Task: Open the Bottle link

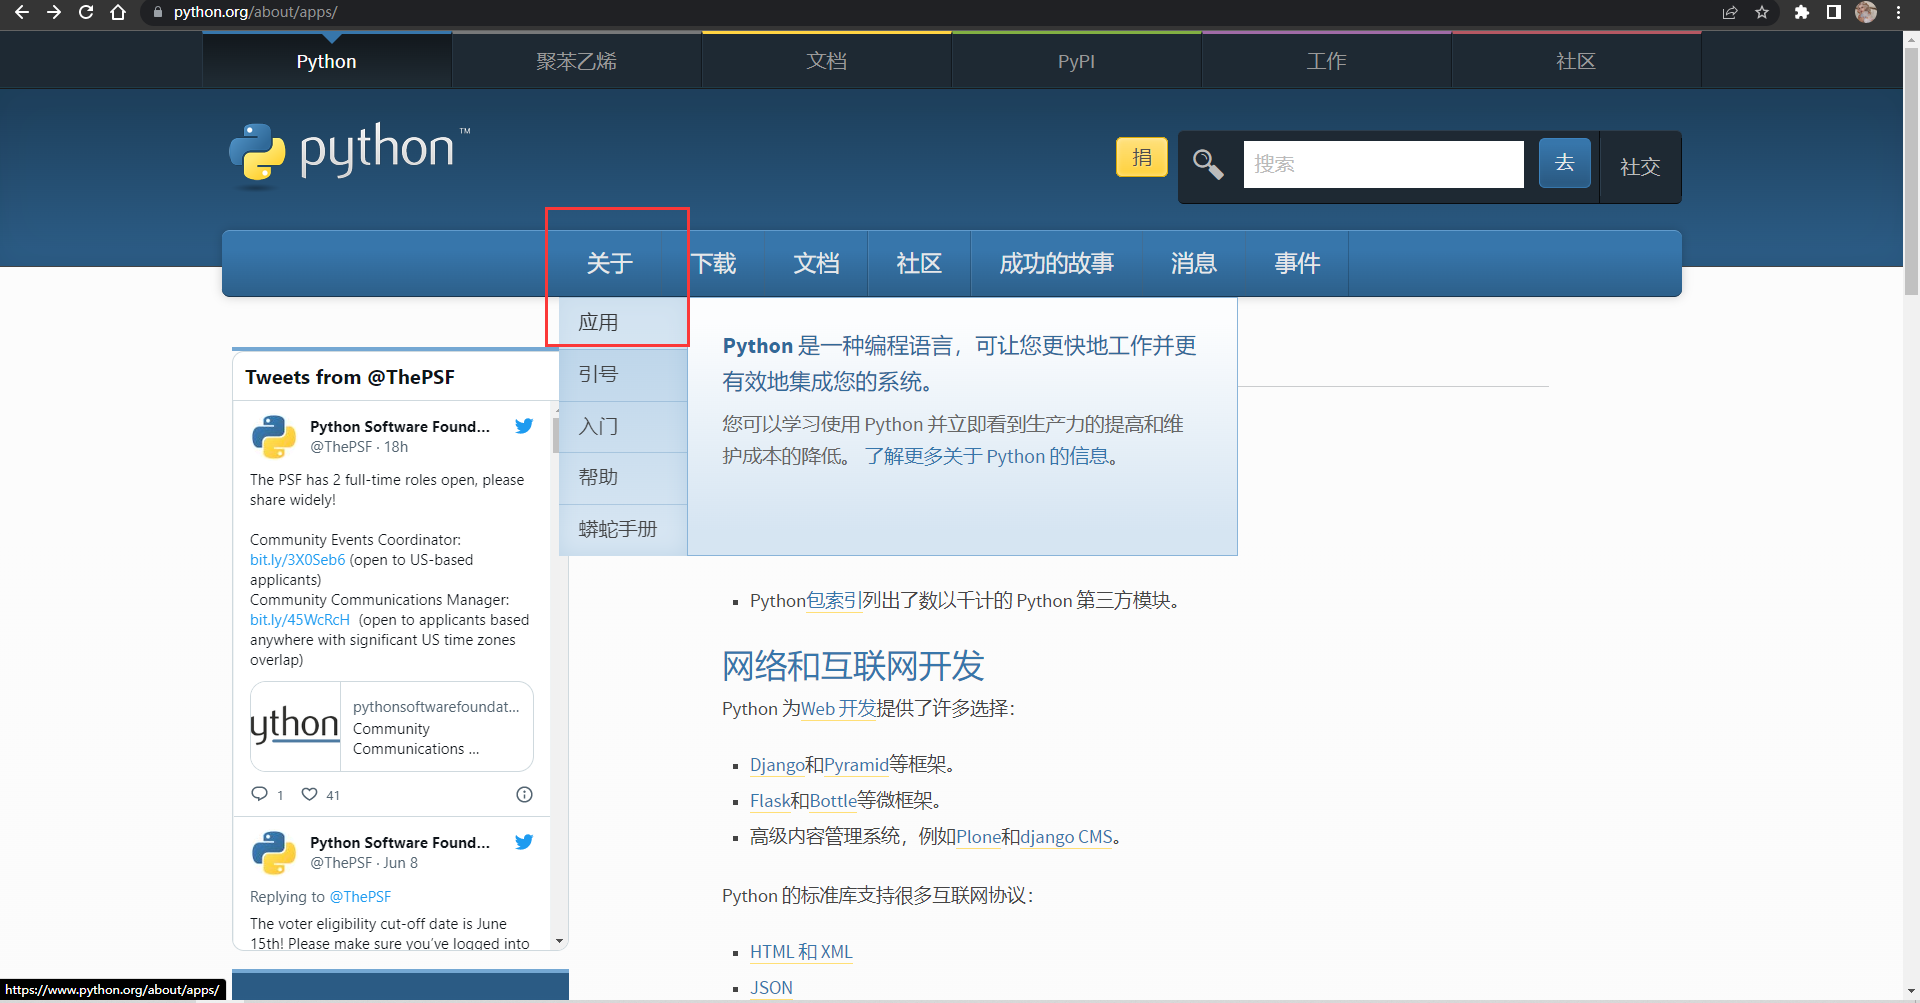Action: pos(833,800)
